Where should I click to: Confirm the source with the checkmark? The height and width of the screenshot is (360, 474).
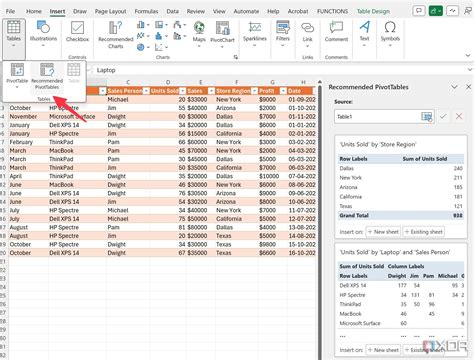click(443, 116)
